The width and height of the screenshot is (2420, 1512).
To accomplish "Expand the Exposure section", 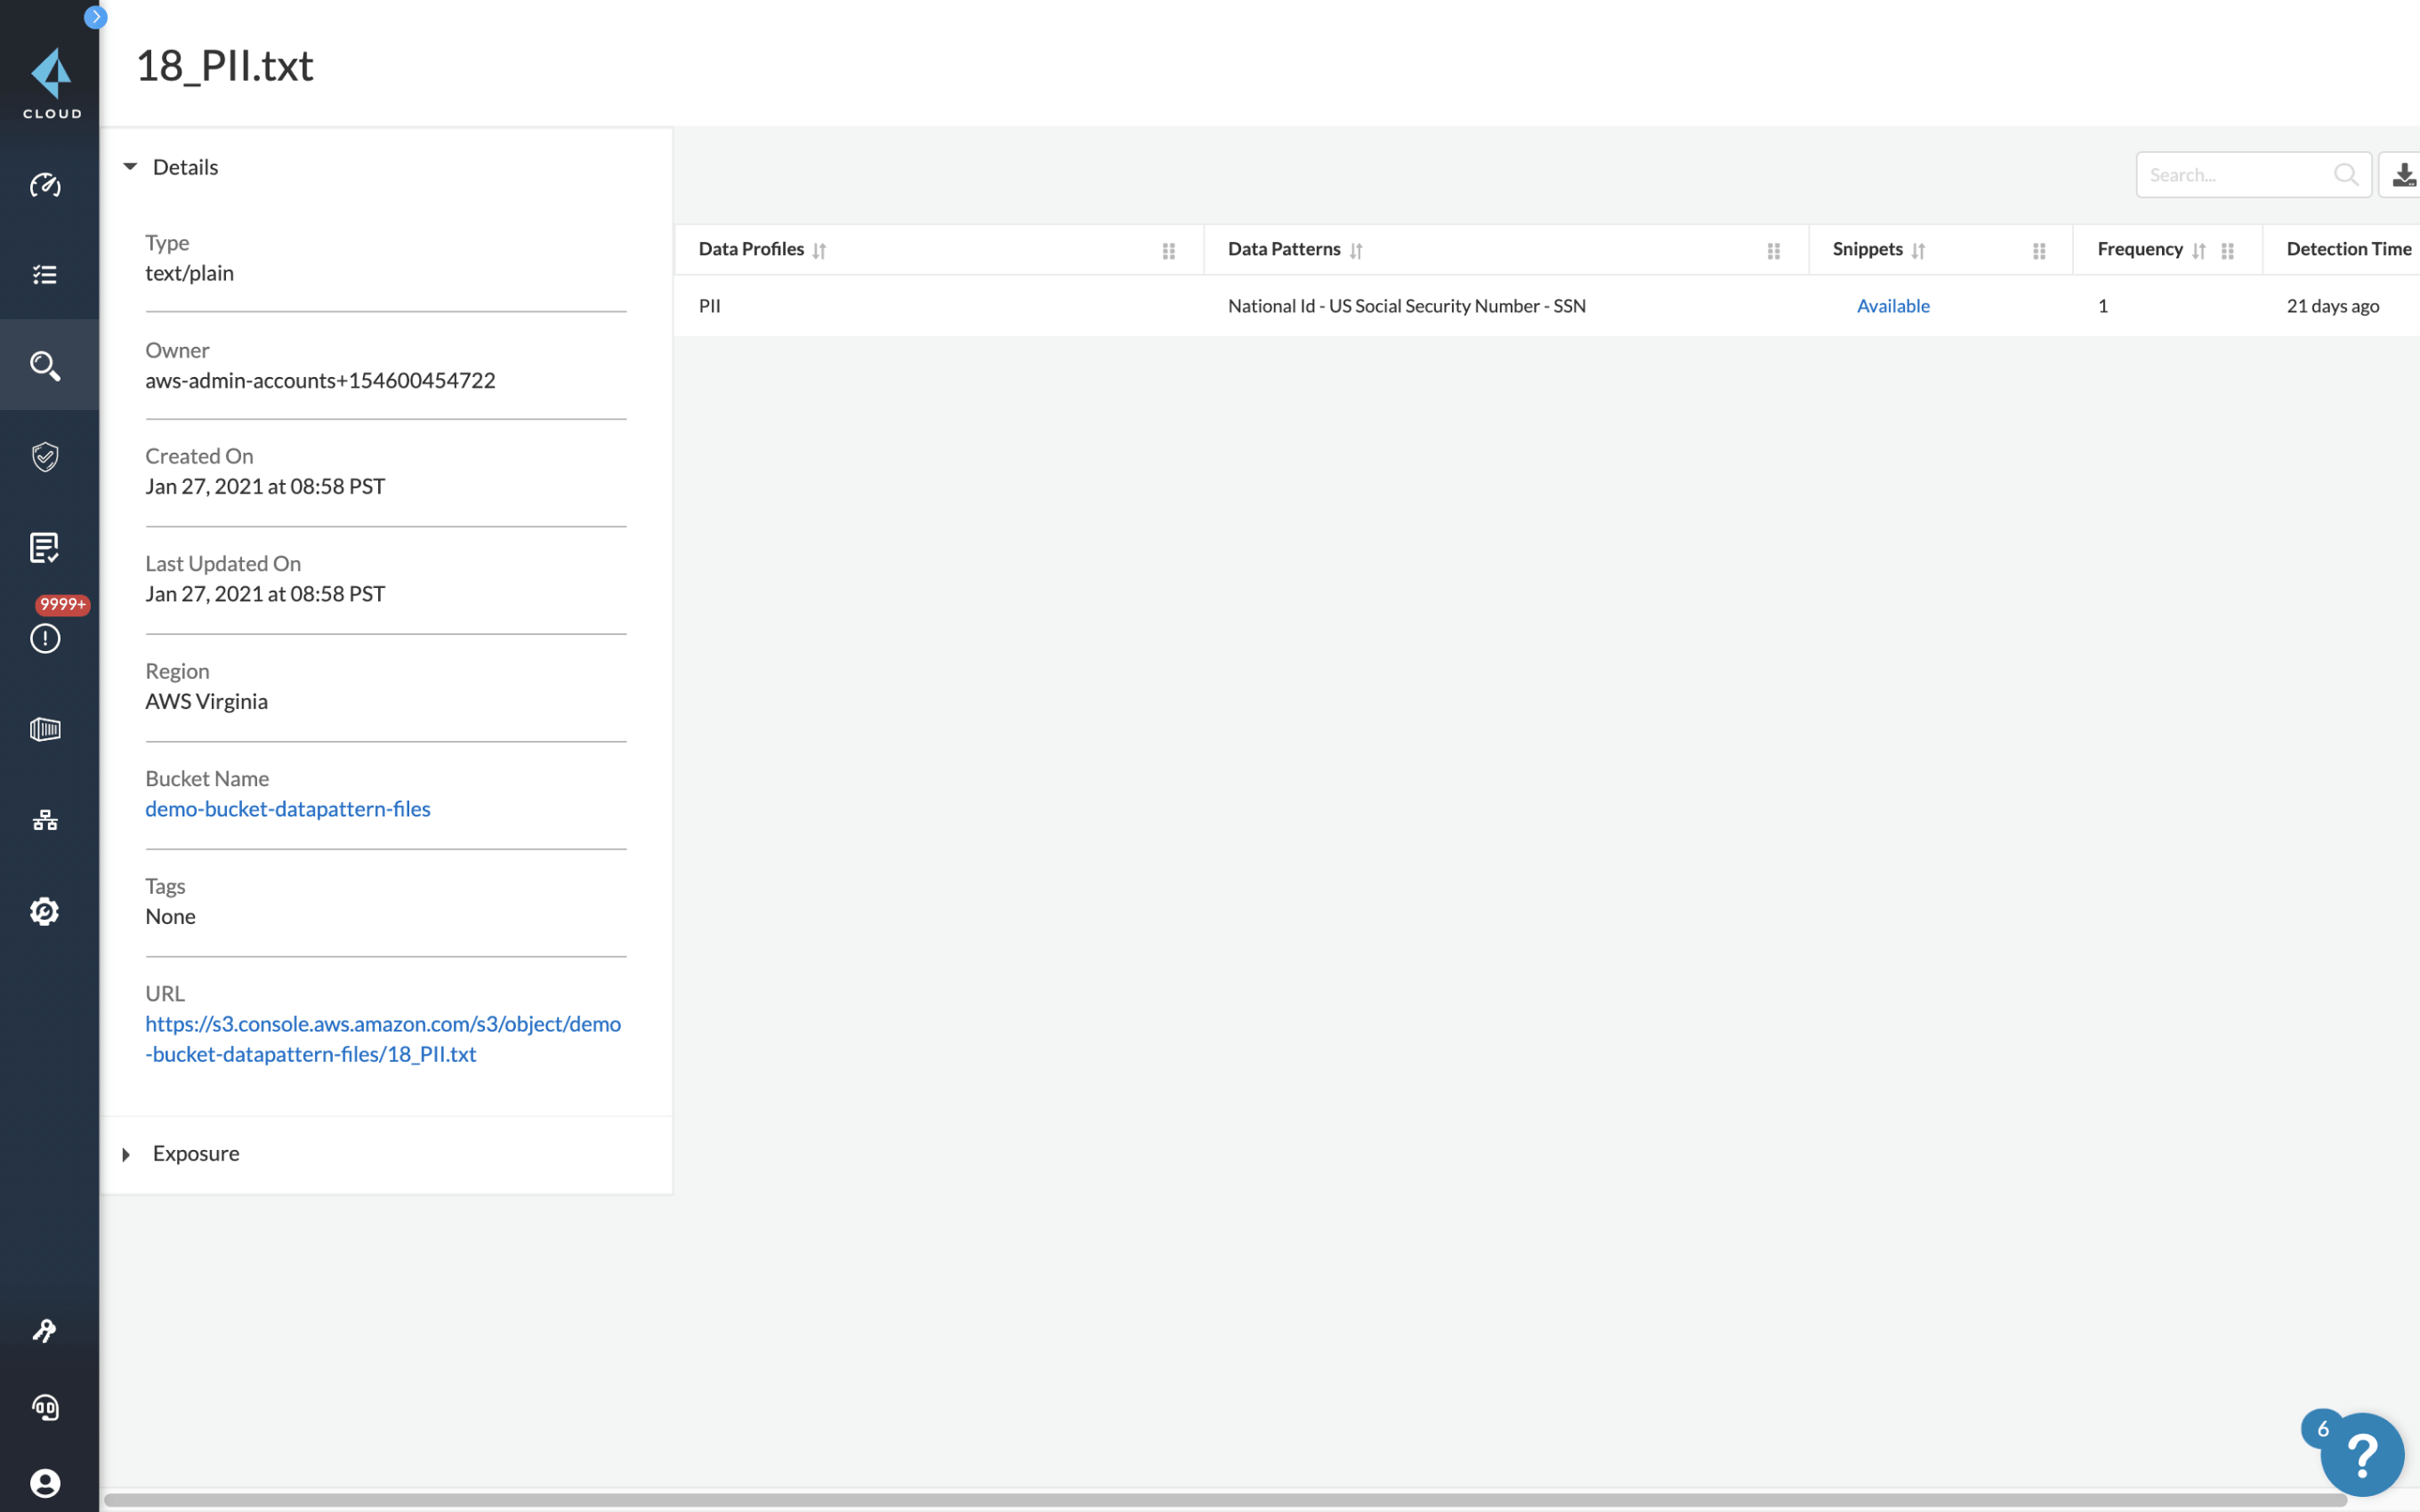I will pos(125,1154).
